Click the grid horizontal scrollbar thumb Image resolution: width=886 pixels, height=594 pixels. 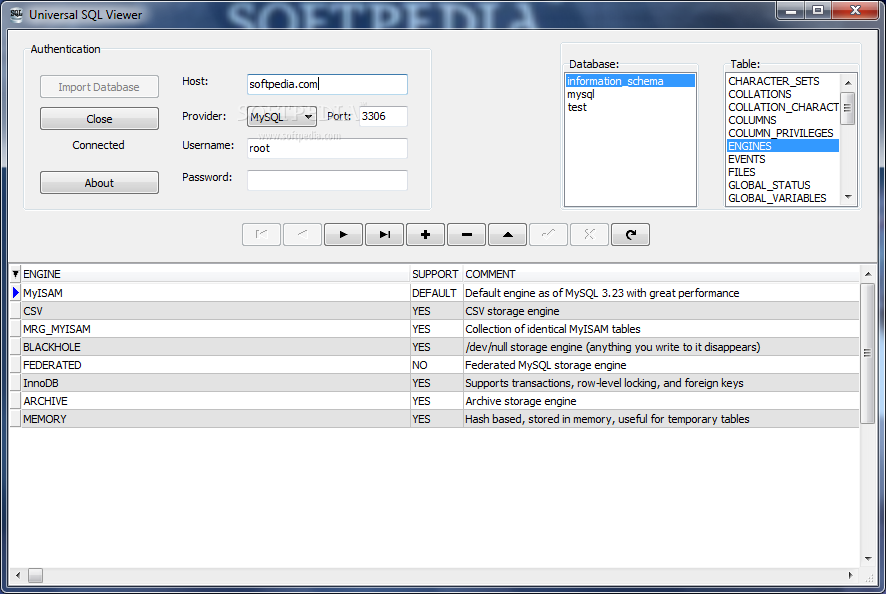point(36,575)
